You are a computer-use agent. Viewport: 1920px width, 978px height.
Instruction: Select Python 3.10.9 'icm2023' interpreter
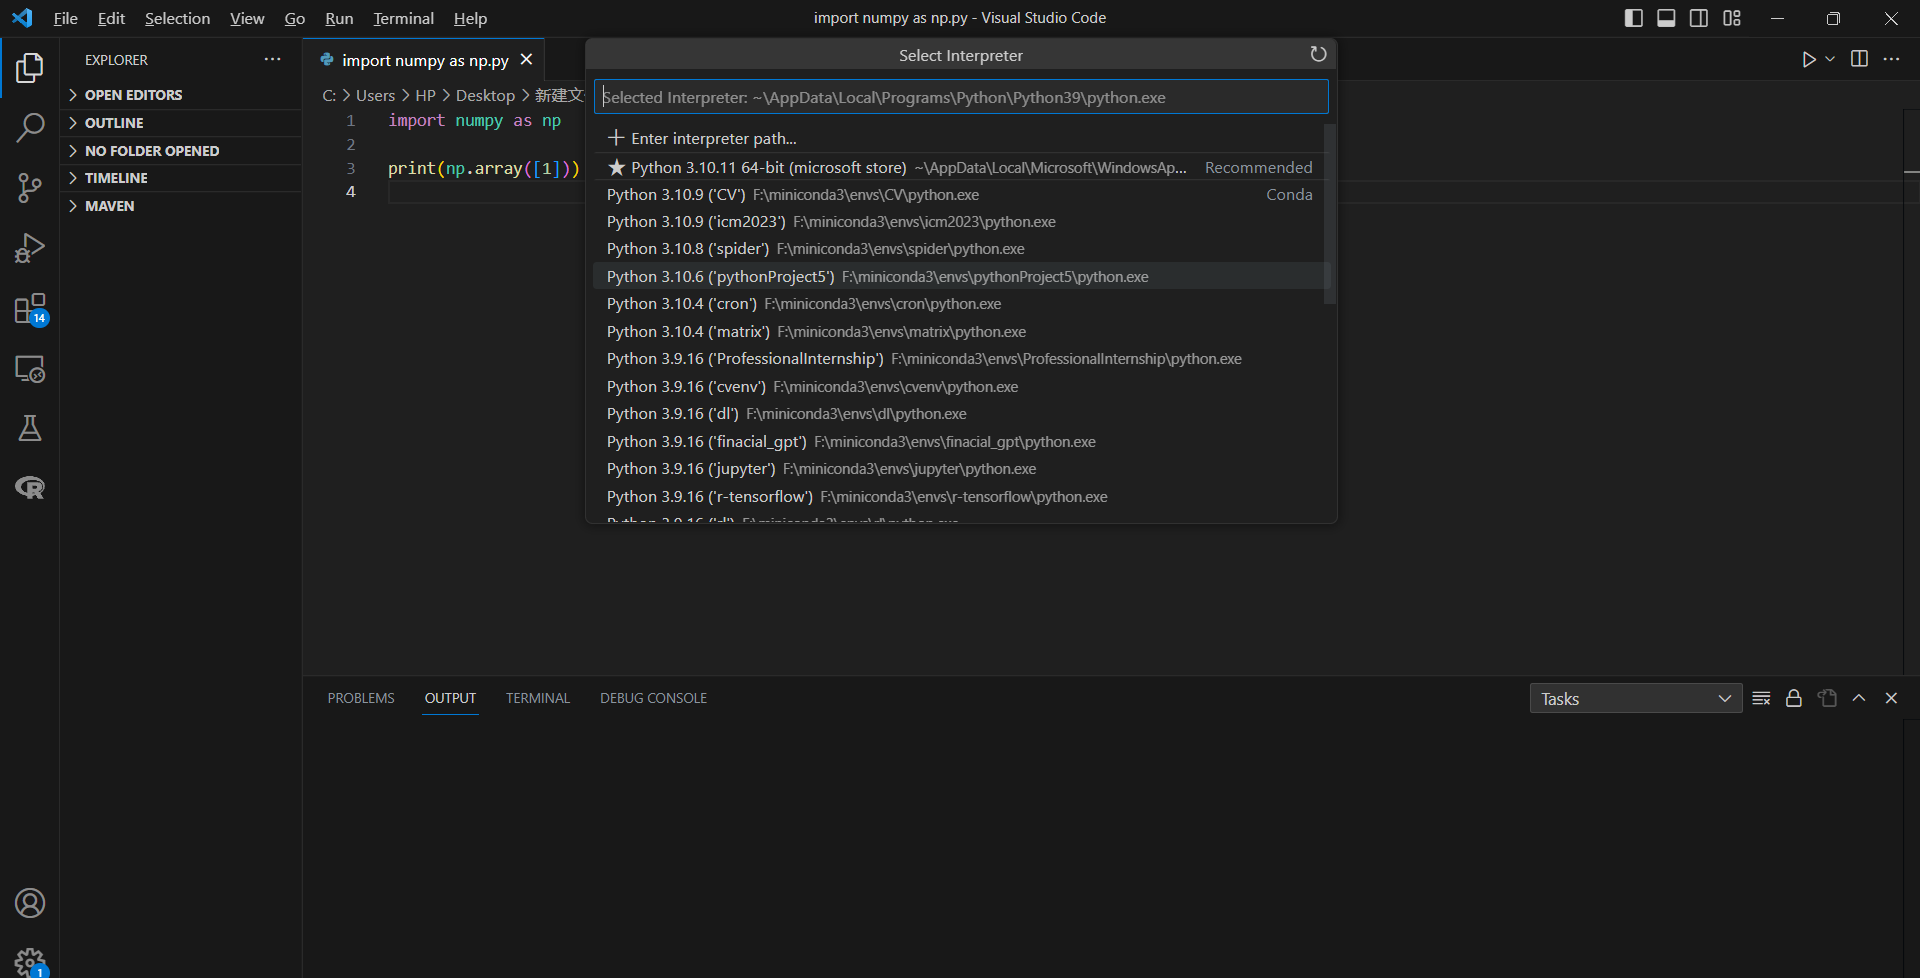[959, 222]
